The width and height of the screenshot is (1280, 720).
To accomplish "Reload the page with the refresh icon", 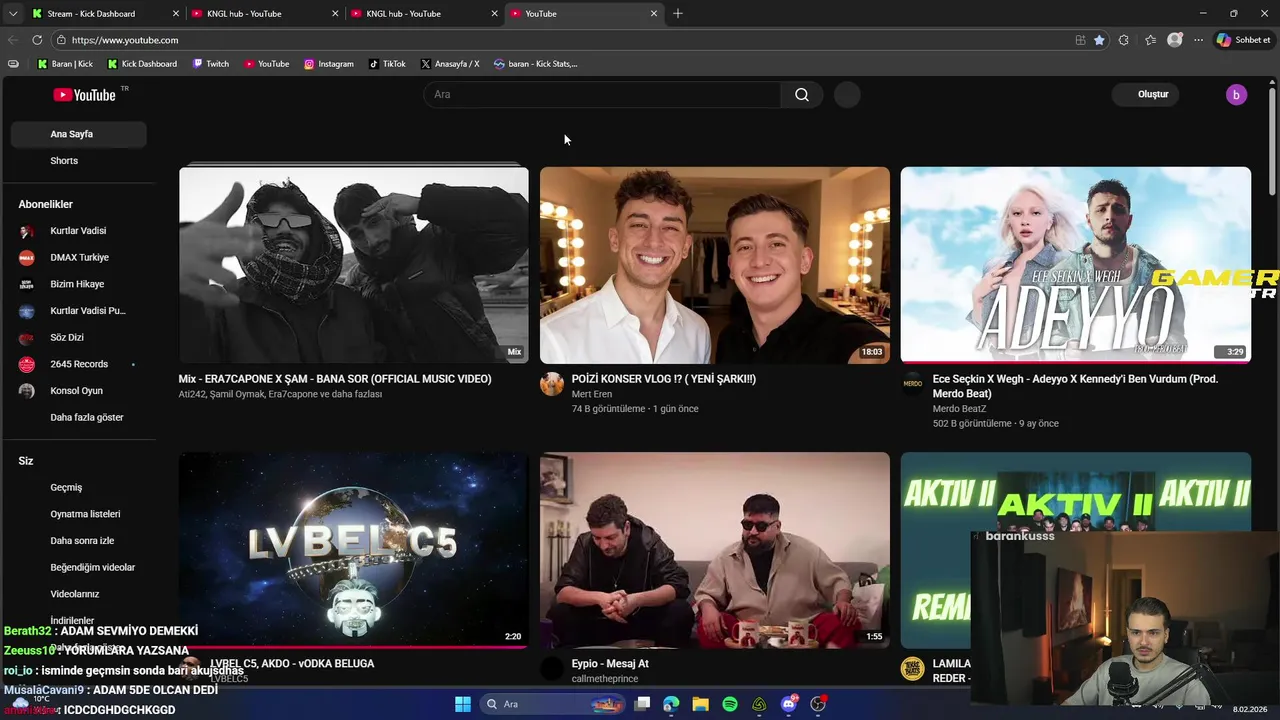I will coord(37,40).
